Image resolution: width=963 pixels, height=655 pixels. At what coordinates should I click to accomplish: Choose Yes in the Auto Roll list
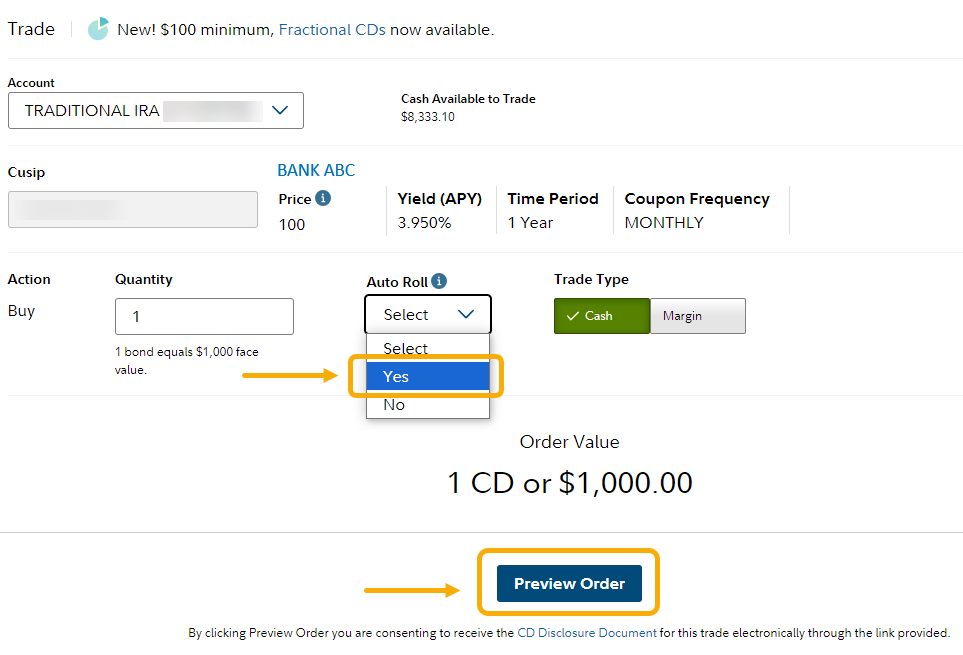[428, 376]
